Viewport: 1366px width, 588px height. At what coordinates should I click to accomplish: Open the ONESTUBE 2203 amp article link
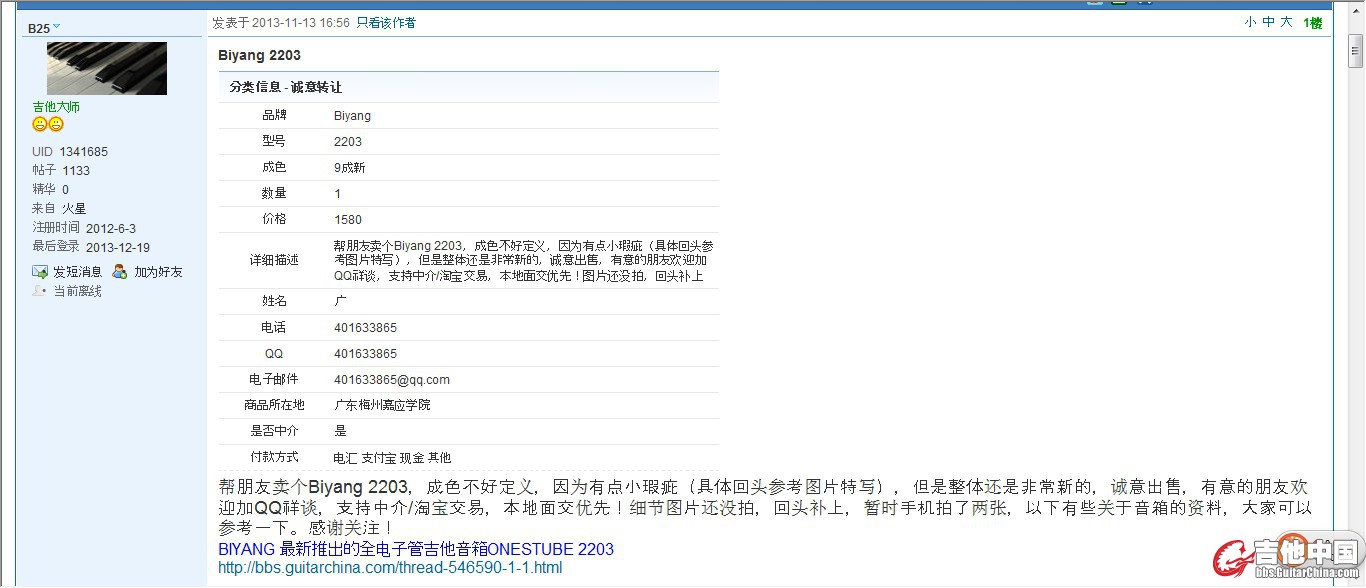click(416, 549)
